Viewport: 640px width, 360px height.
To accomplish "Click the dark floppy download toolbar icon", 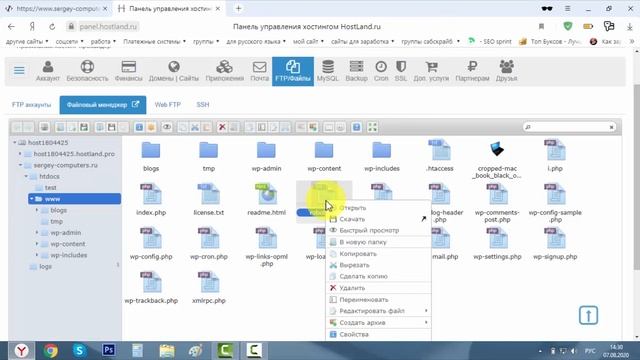I will (x=111, y=127).
